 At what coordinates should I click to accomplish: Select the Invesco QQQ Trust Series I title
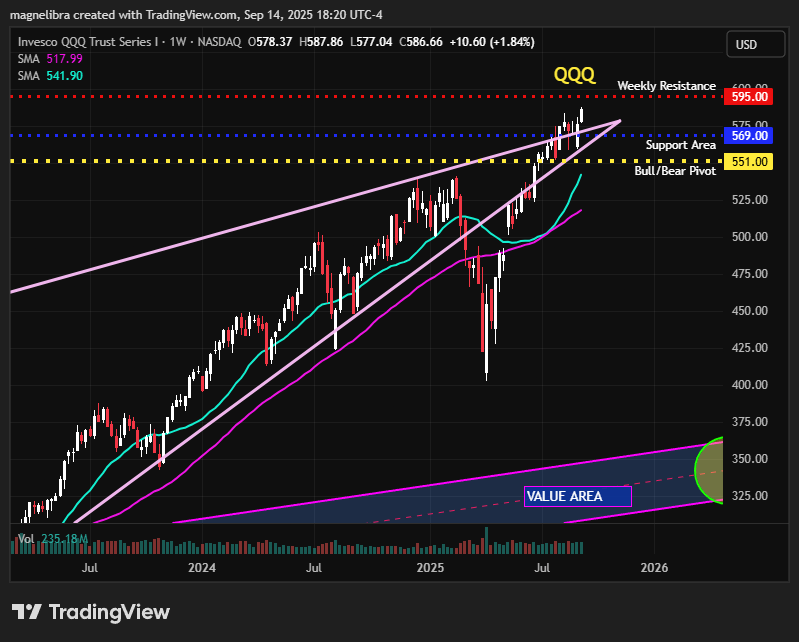point(88,42)
